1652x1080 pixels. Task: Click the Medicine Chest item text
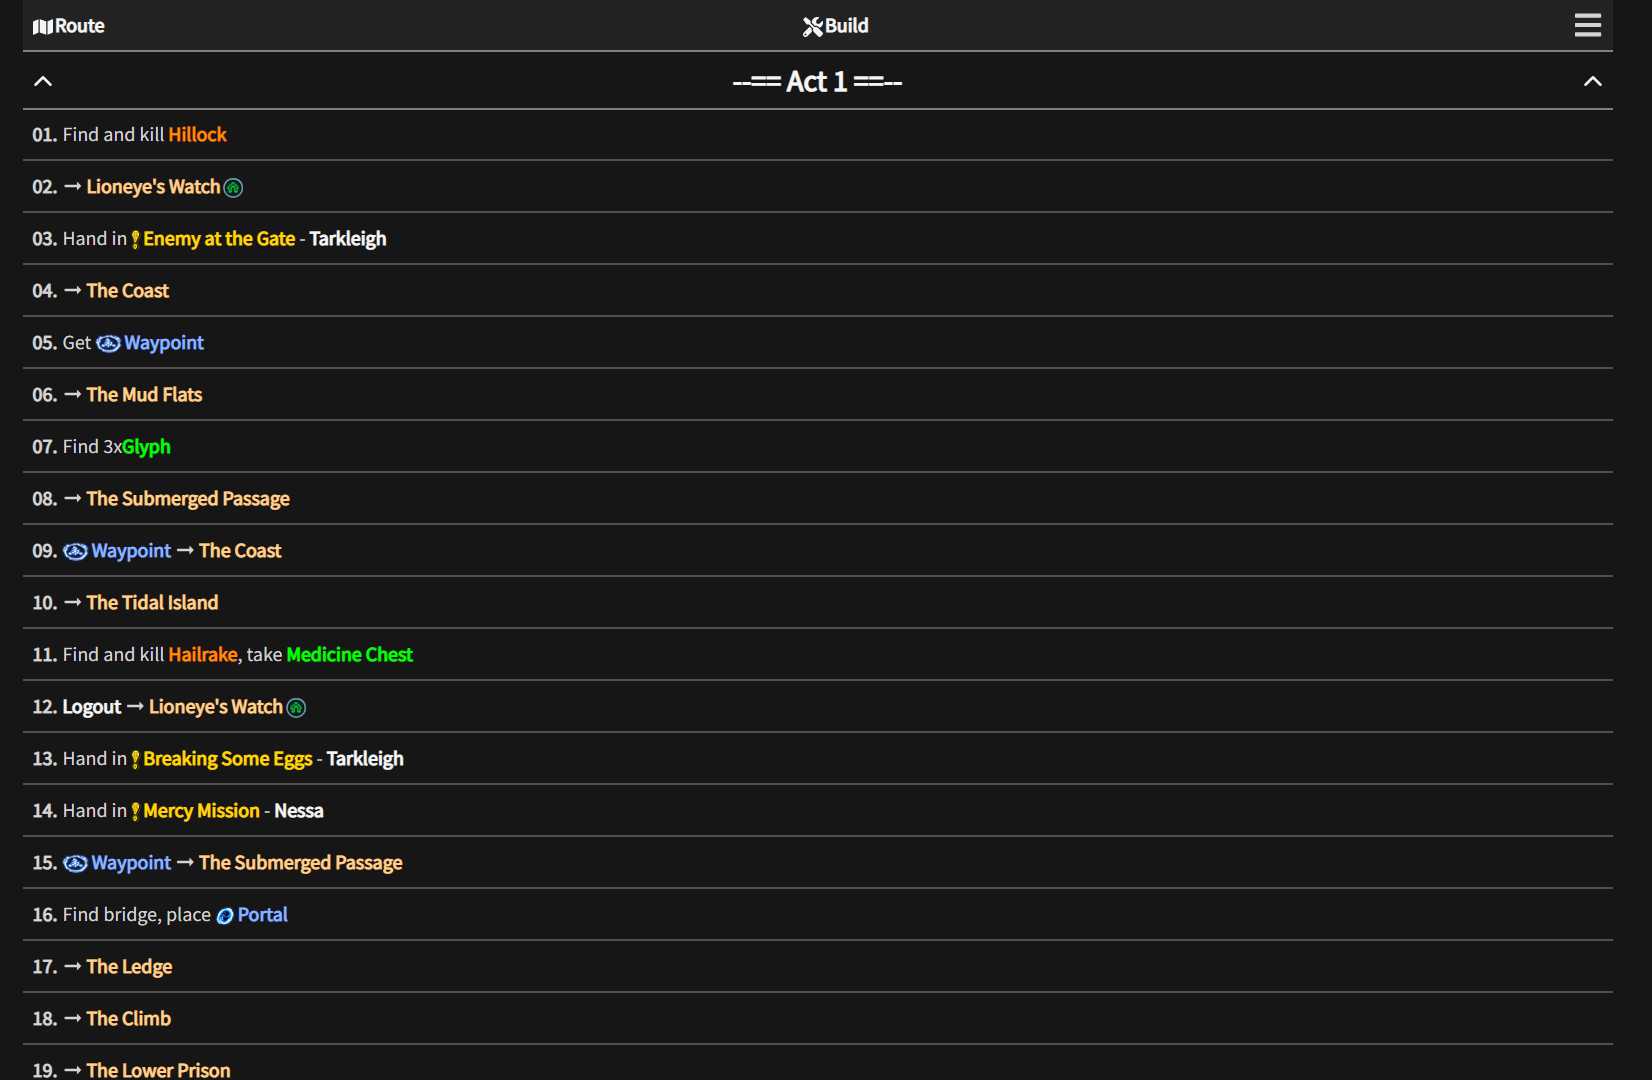(x=349, y=655)
